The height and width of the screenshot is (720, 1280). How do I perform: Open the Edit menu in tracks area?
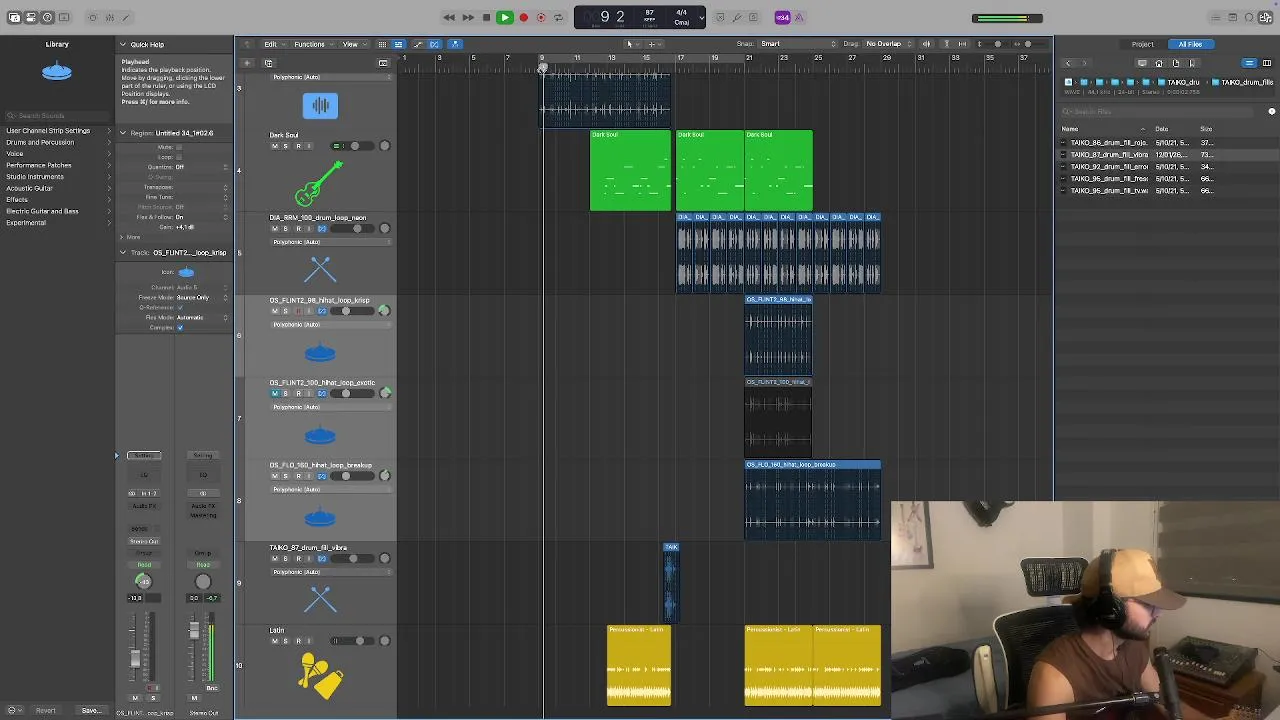(x=273, y=44)
